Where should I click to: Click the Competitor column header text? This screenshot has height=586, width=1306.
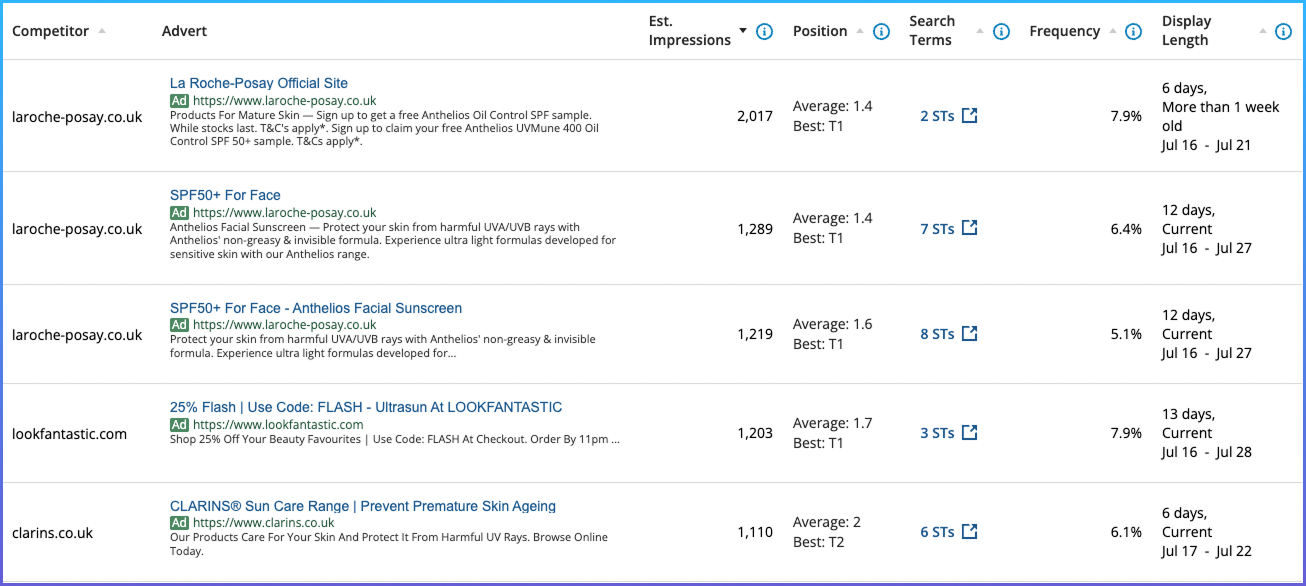click(x=50, y=31)
